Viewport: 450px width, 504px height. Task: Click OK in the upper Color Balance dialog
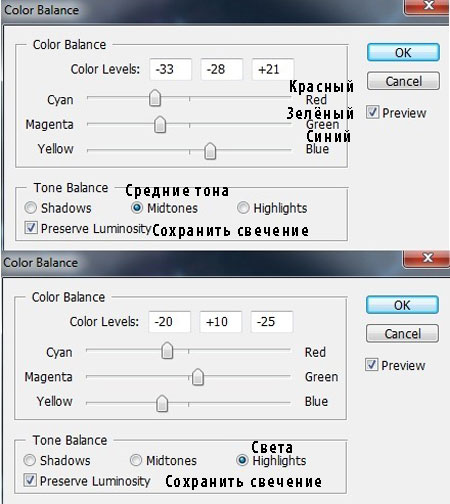tap(403, 52)
